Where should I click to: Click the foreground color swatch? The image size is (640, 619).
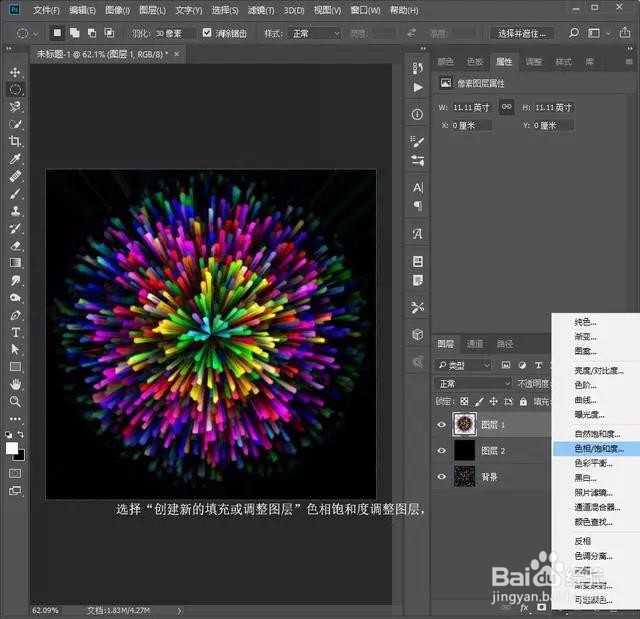tap(11, 448)
